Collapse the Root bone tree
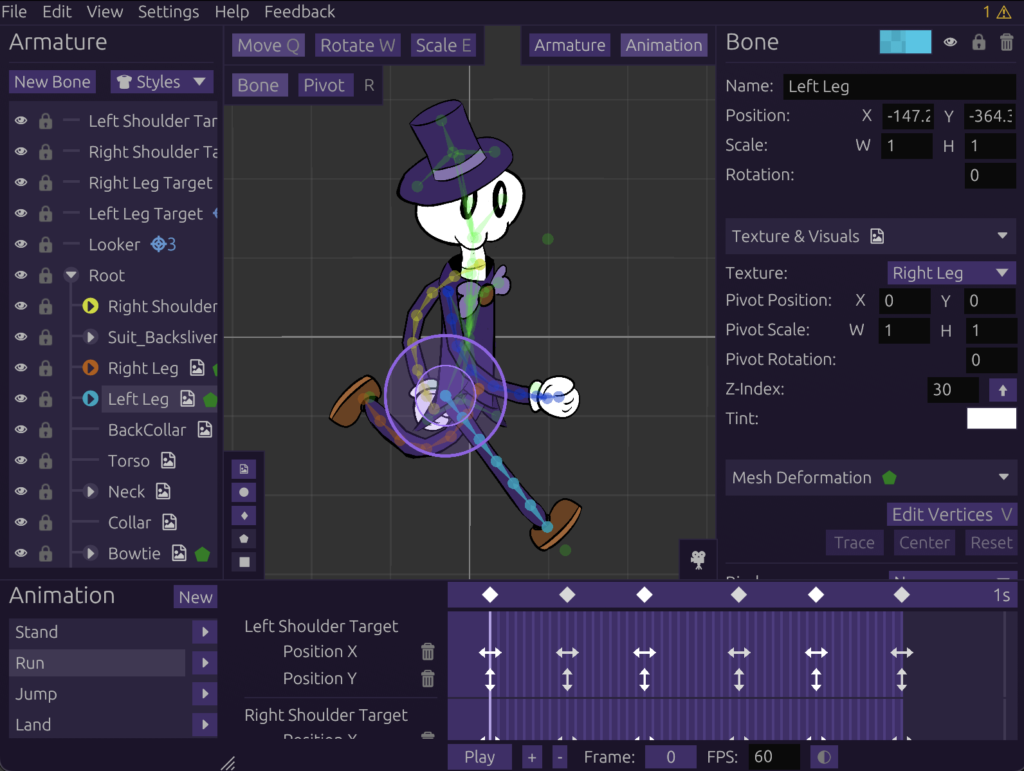The height and width of the screenshot is (771, 1024). 71,275
